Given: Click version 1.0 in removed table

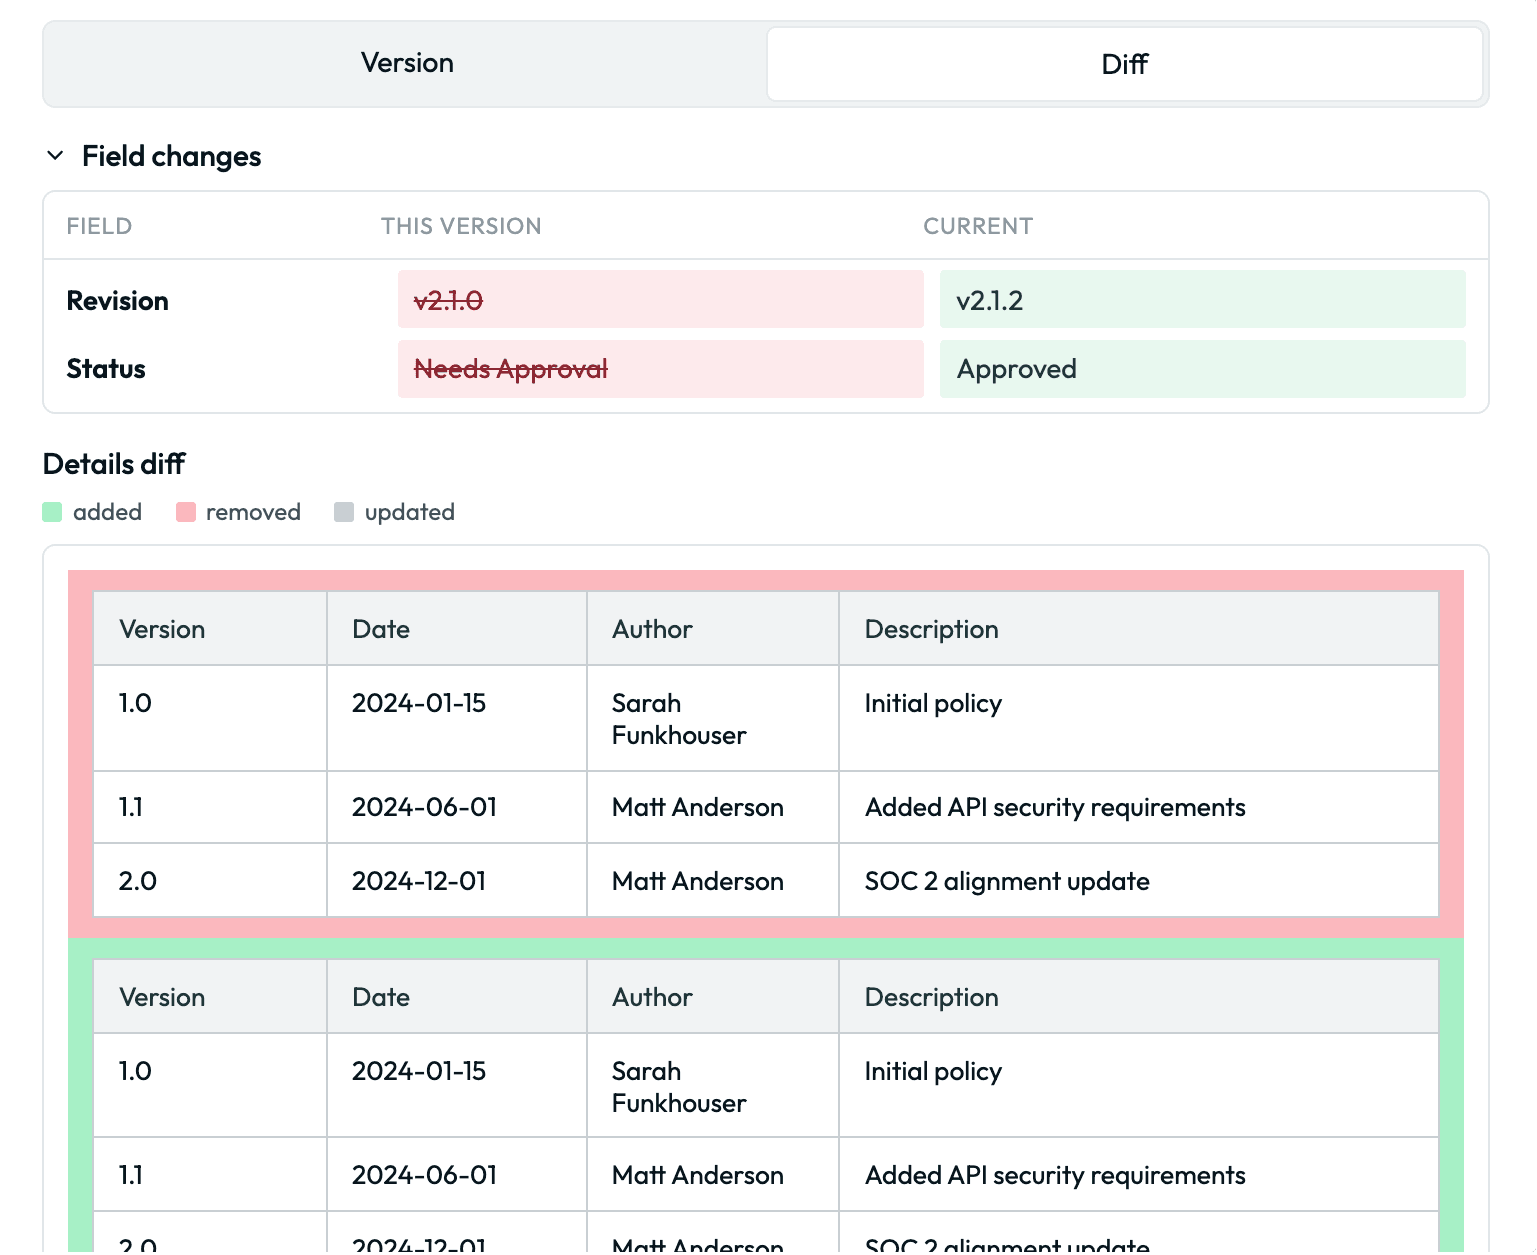Looking at the screenshot, I should [x=135, y=703].
